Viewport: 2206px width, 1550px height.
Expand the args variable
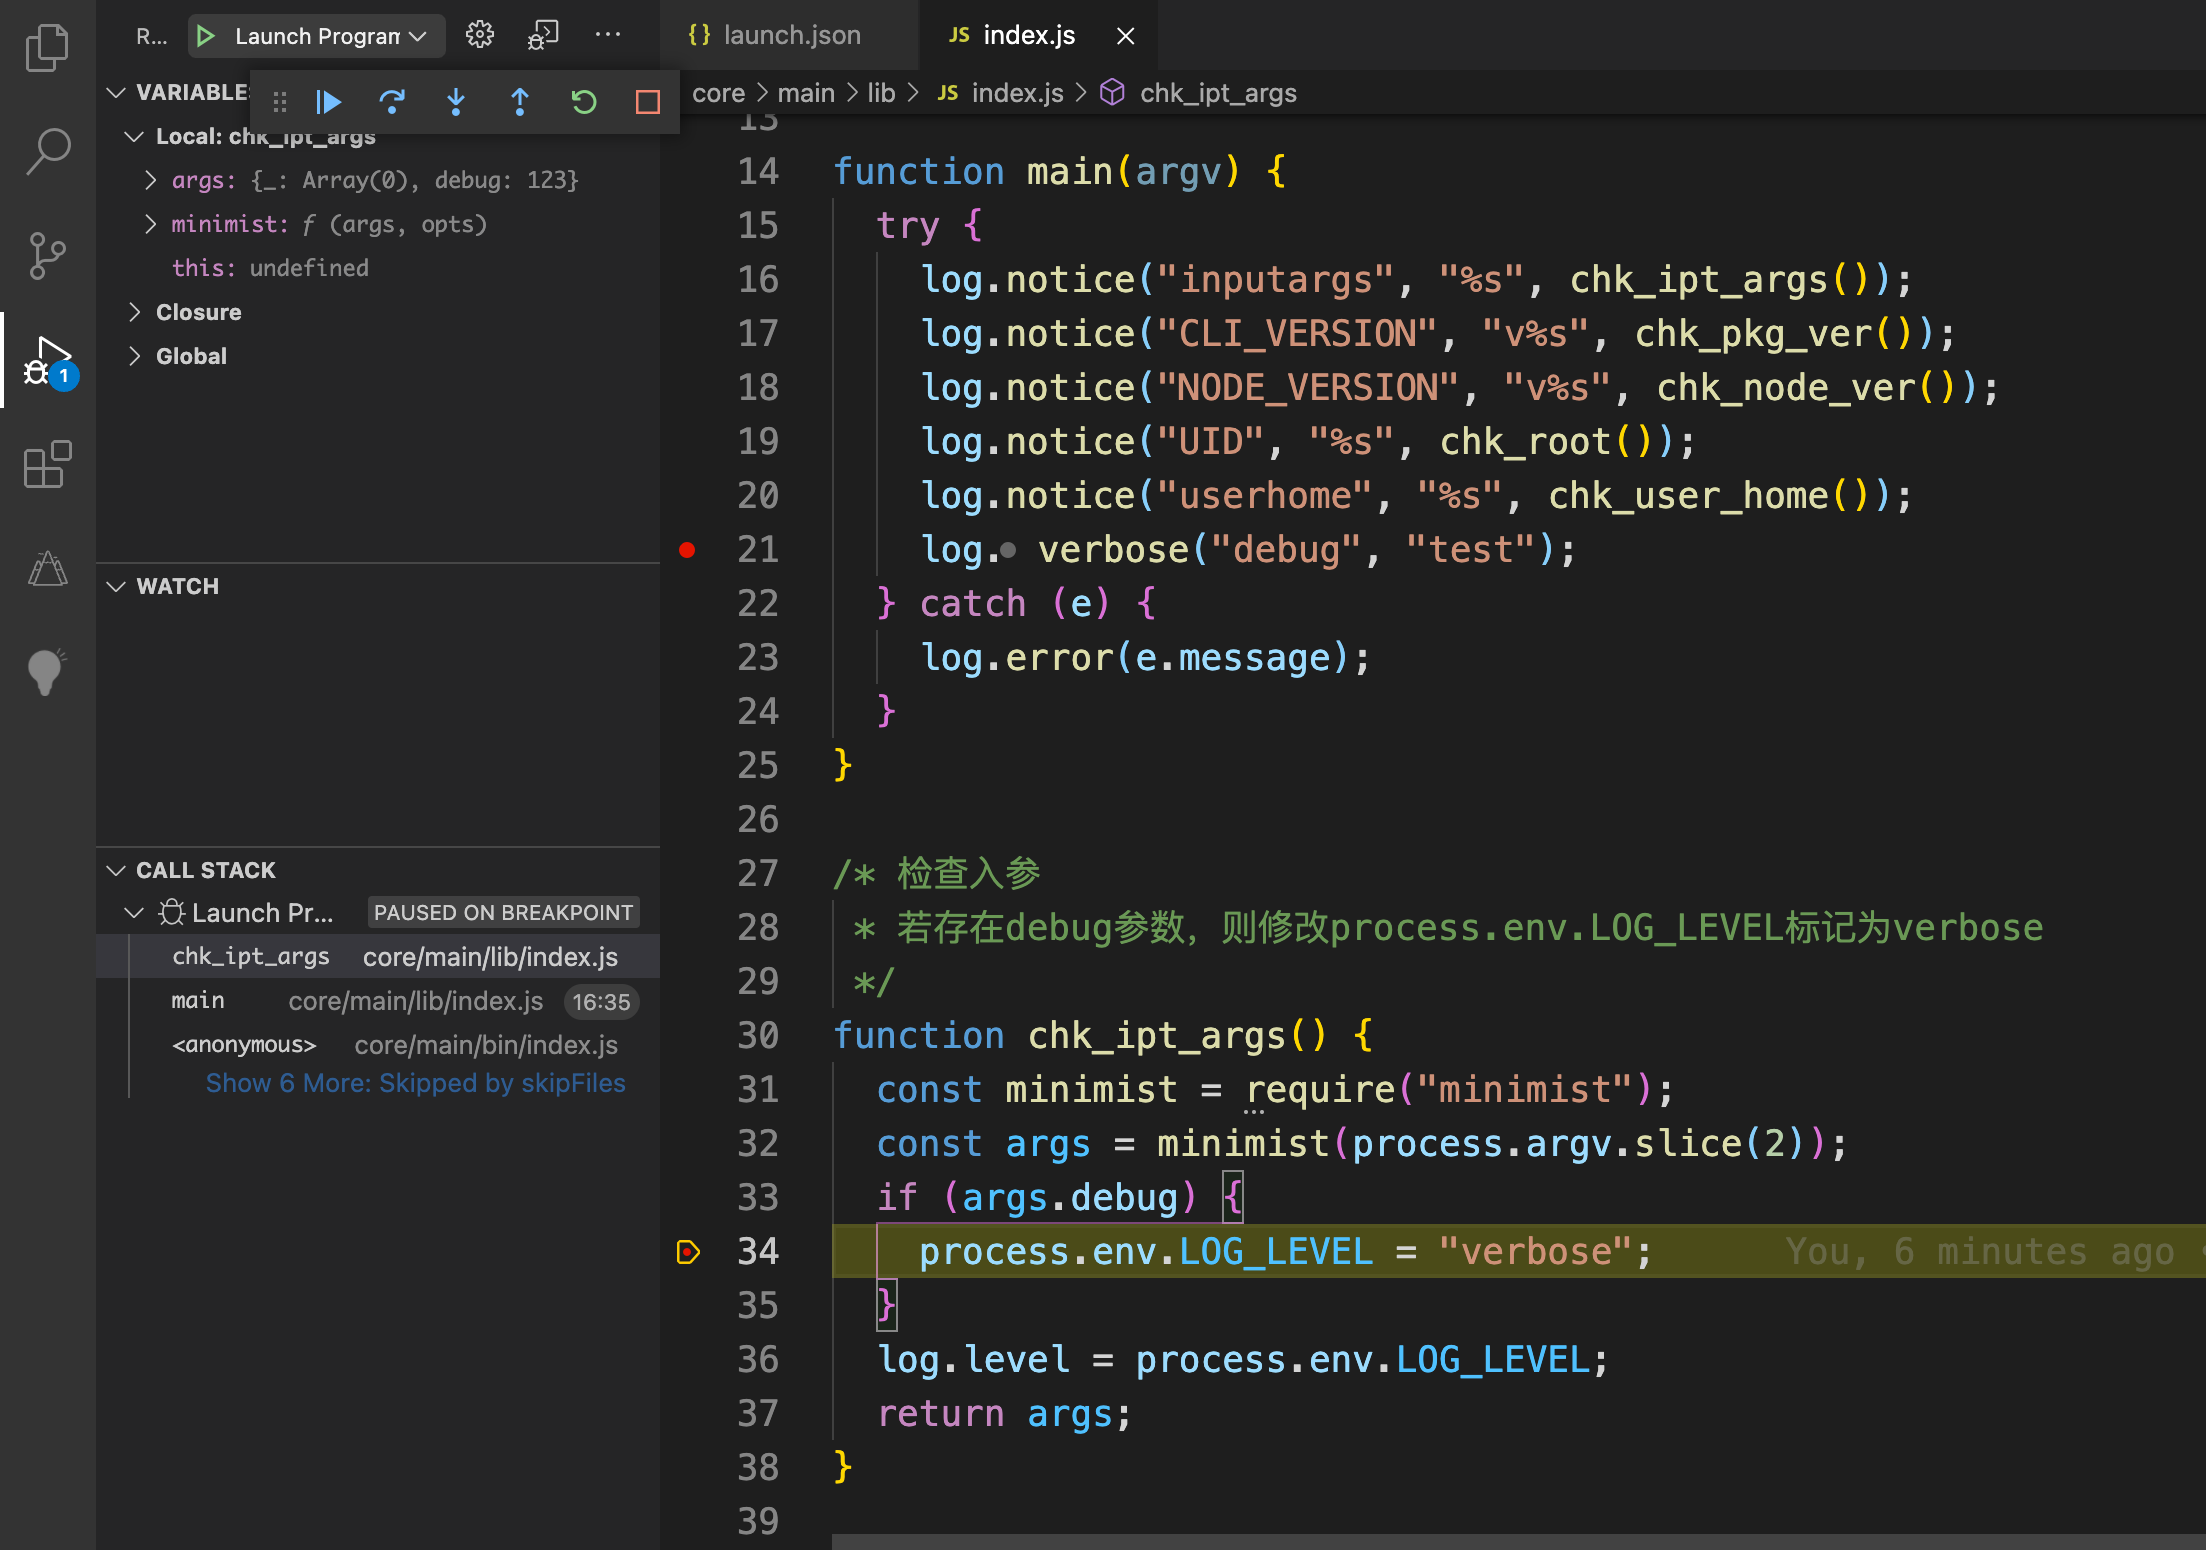pyautogui.click(x=150, y=180)
